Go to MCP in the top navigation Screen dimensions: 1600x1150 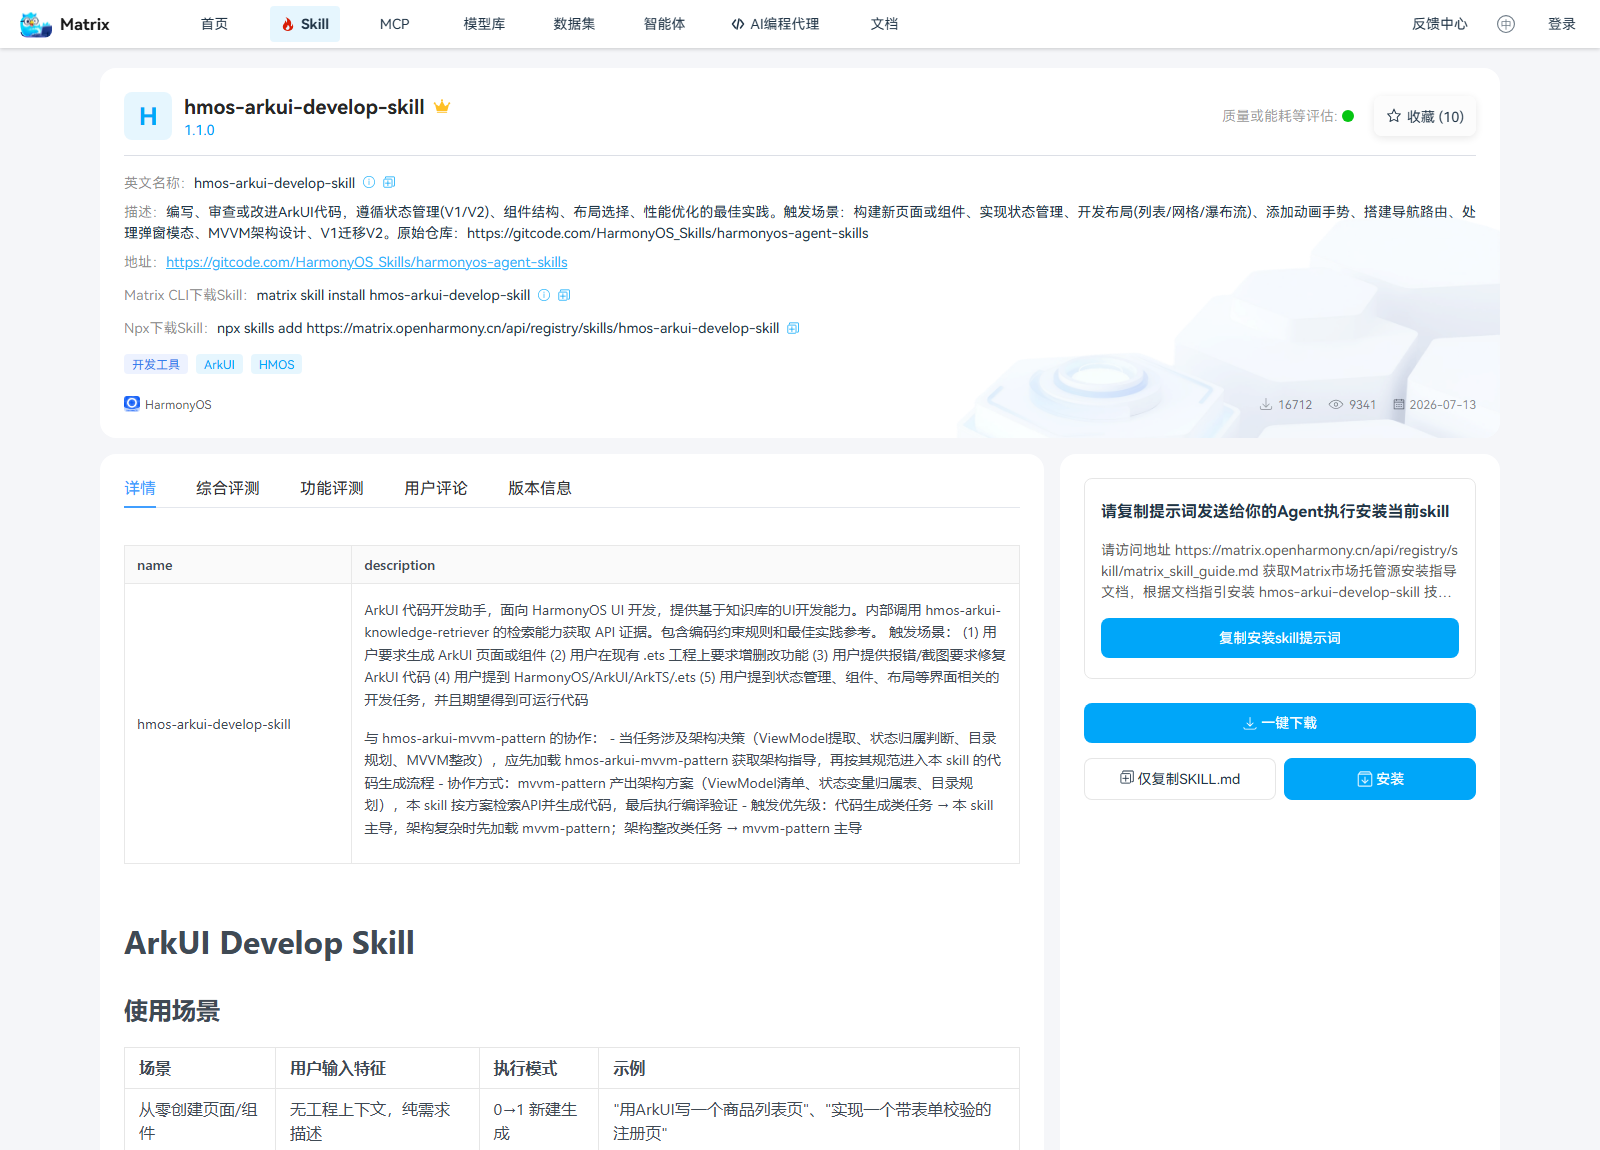395,24
